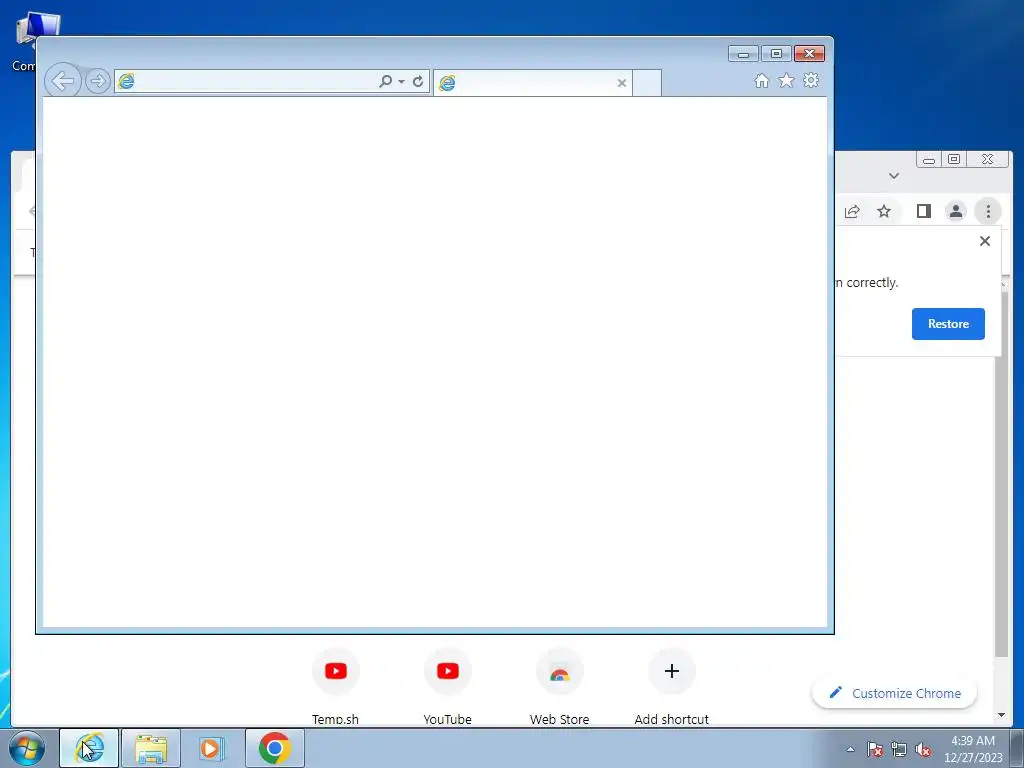Open the Internet Explorer home page
The width and height of the screenshot is (1024, 768).
[x=761, y=80]
